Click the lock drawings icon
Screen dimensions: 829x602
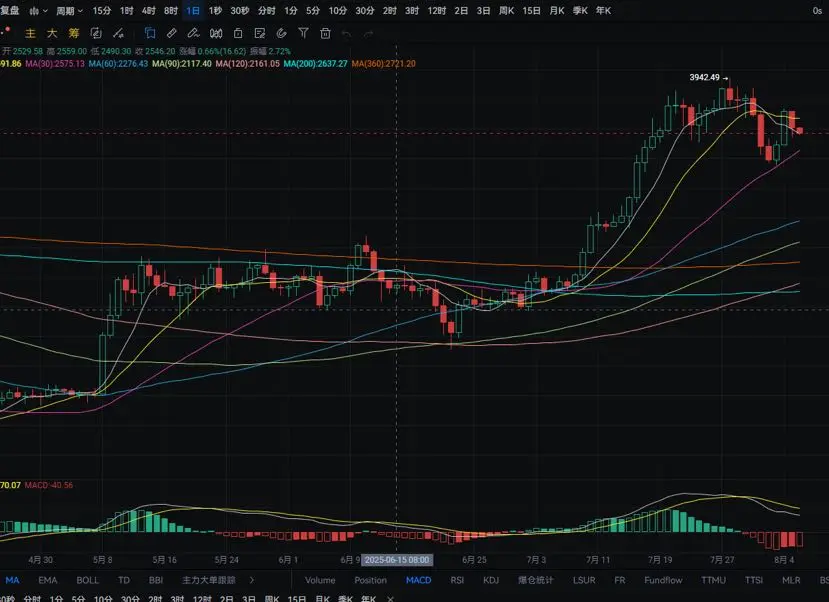pyautogui.click(x=238, y=33)
